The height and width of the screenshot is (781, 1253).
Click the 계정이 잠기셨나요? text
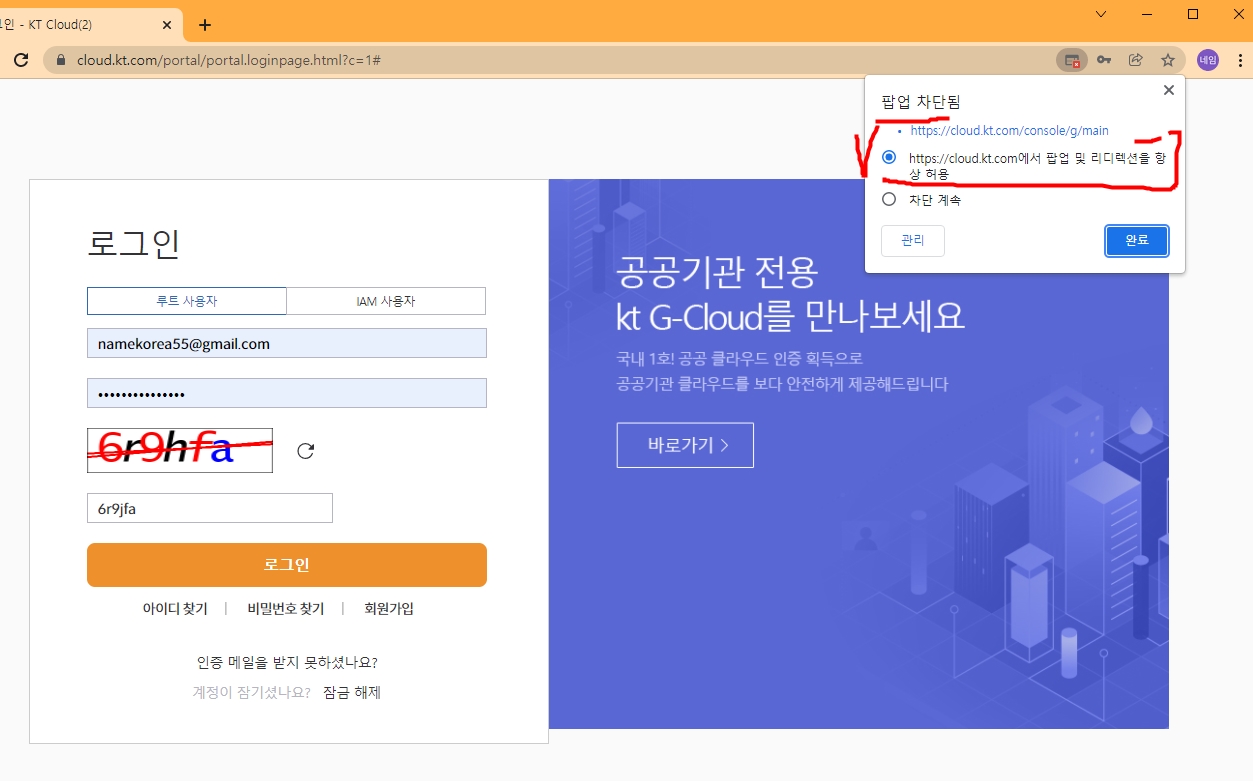coord(252,692)
